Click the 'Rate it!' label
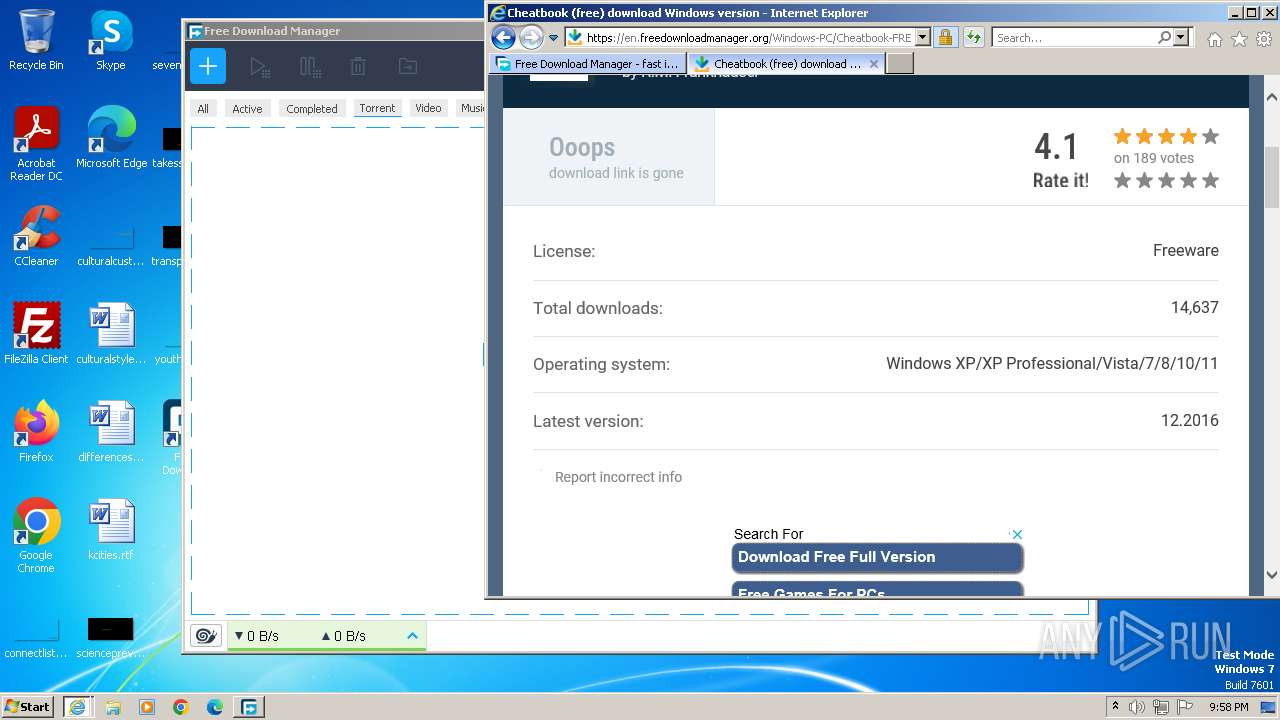The image size is (1280, 720). (1060, 181)
